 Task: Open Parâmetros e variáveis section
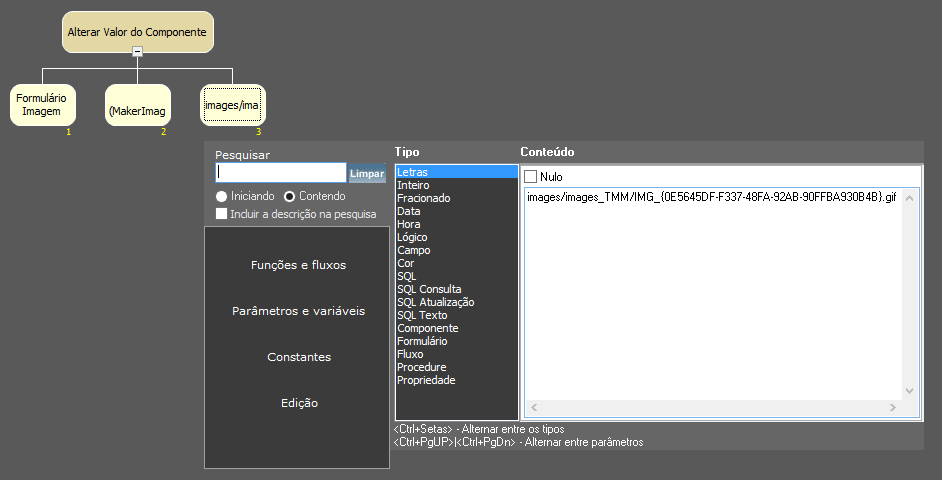(x=298, y=311)
